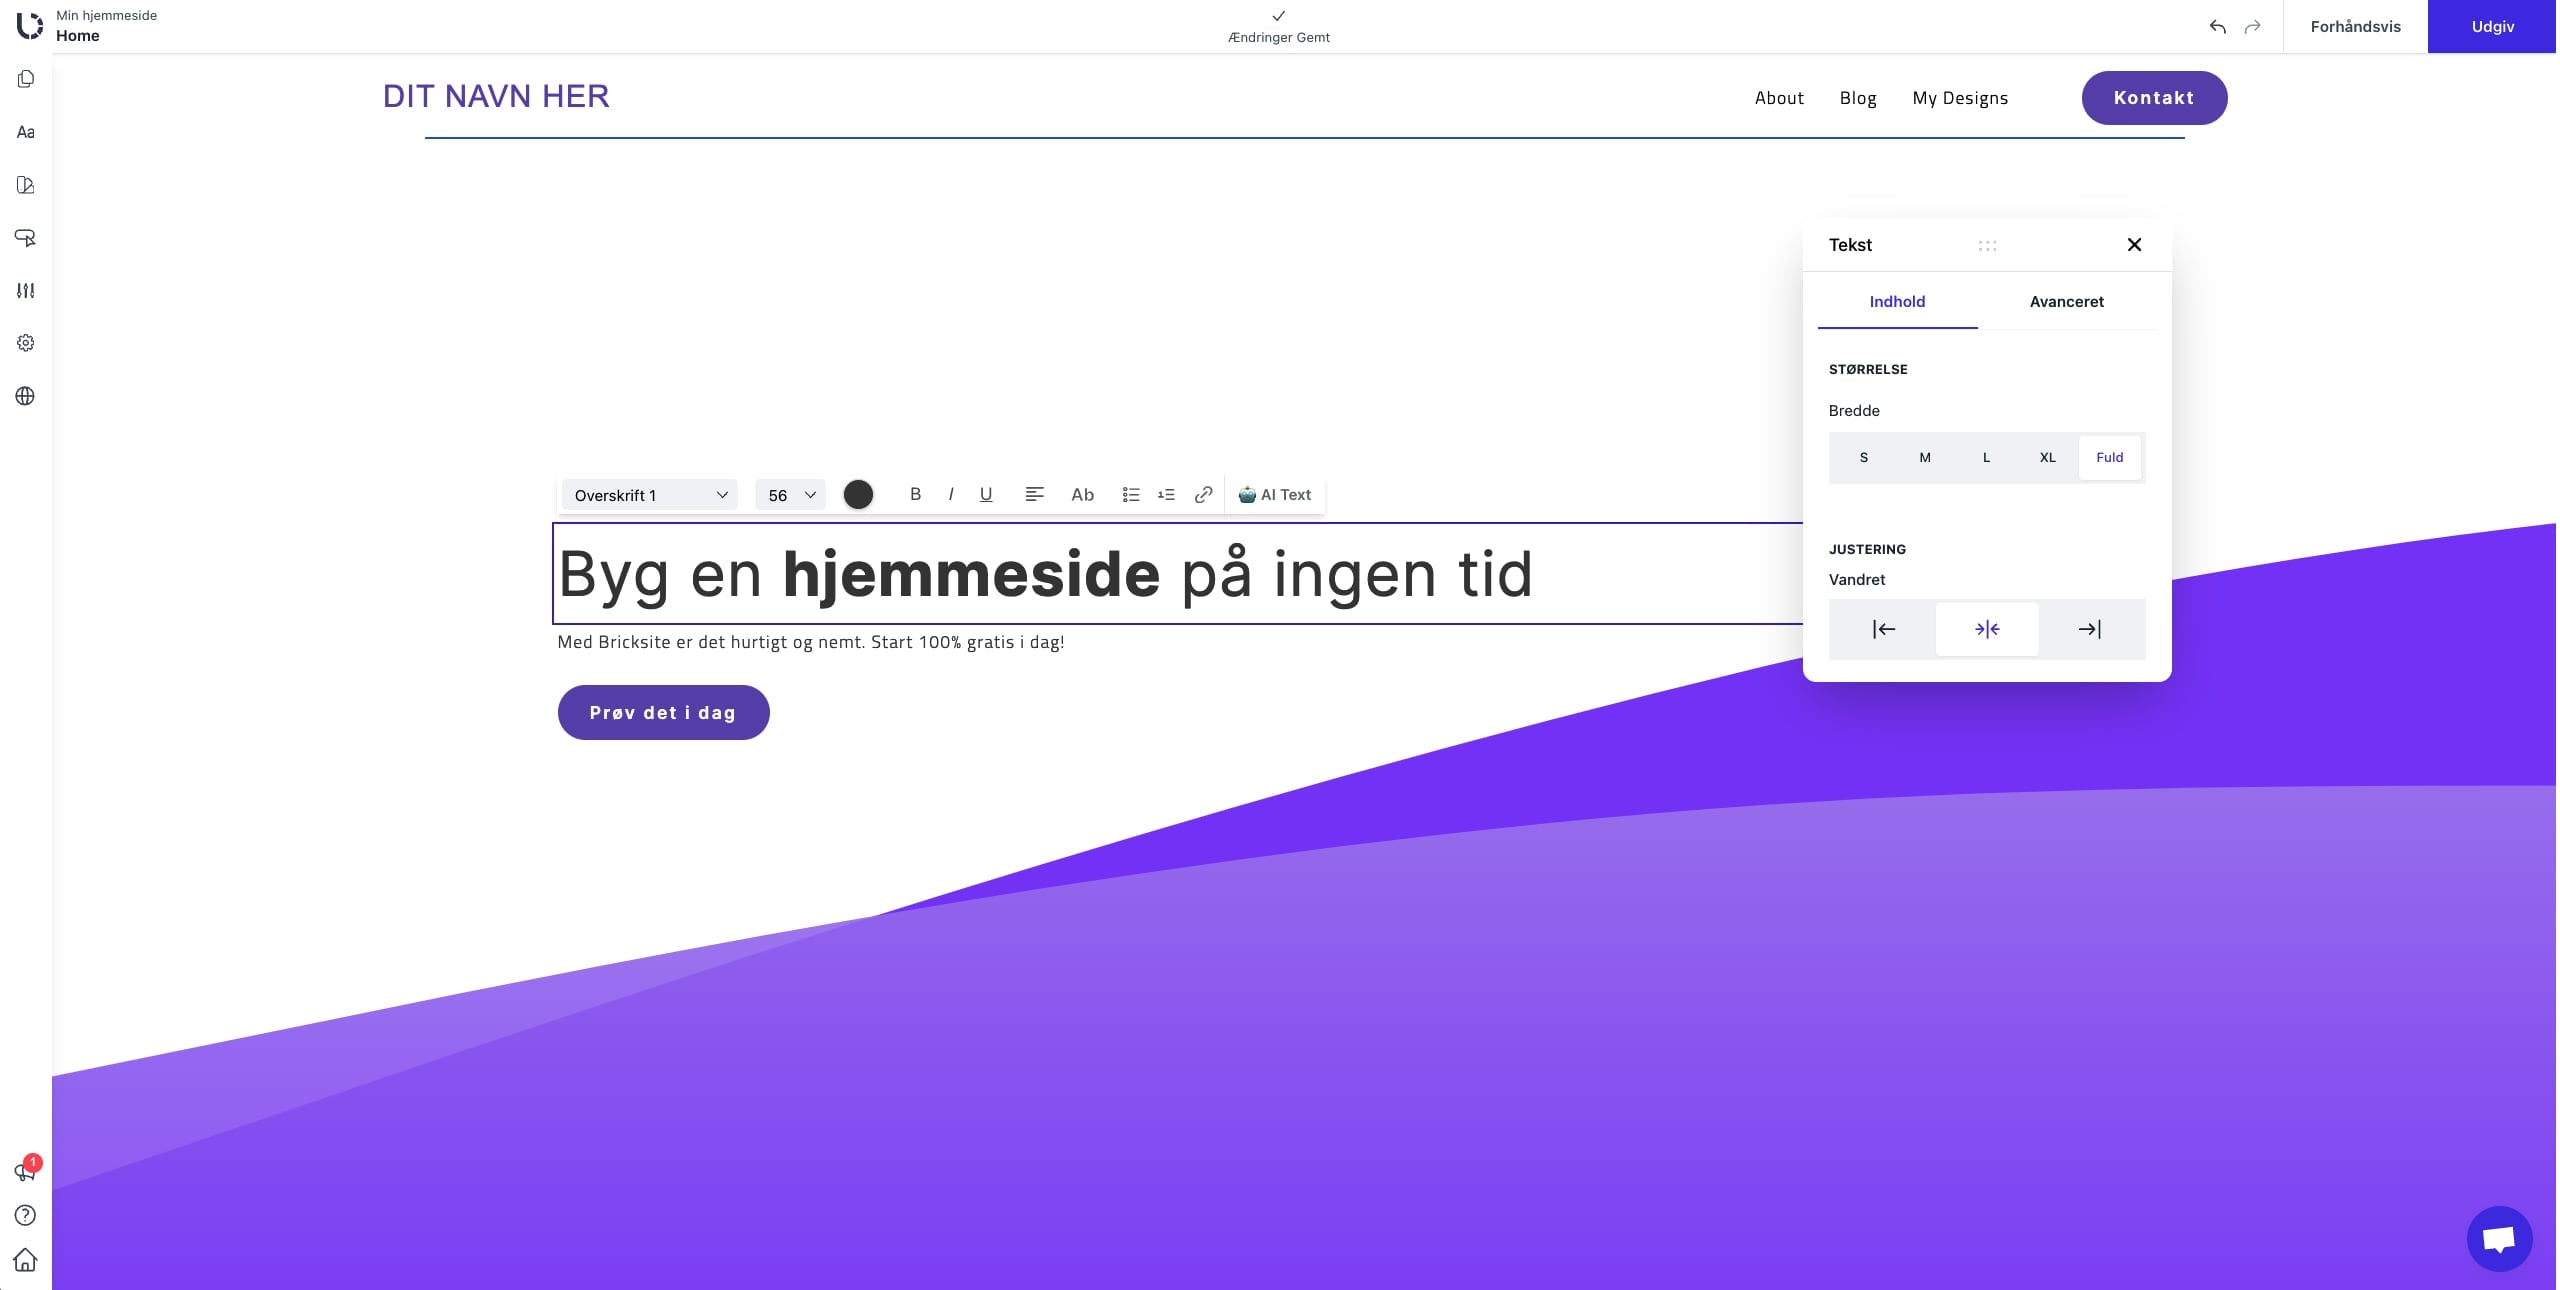
Task: Open the AI Text generator
Action: point(1275,494)
